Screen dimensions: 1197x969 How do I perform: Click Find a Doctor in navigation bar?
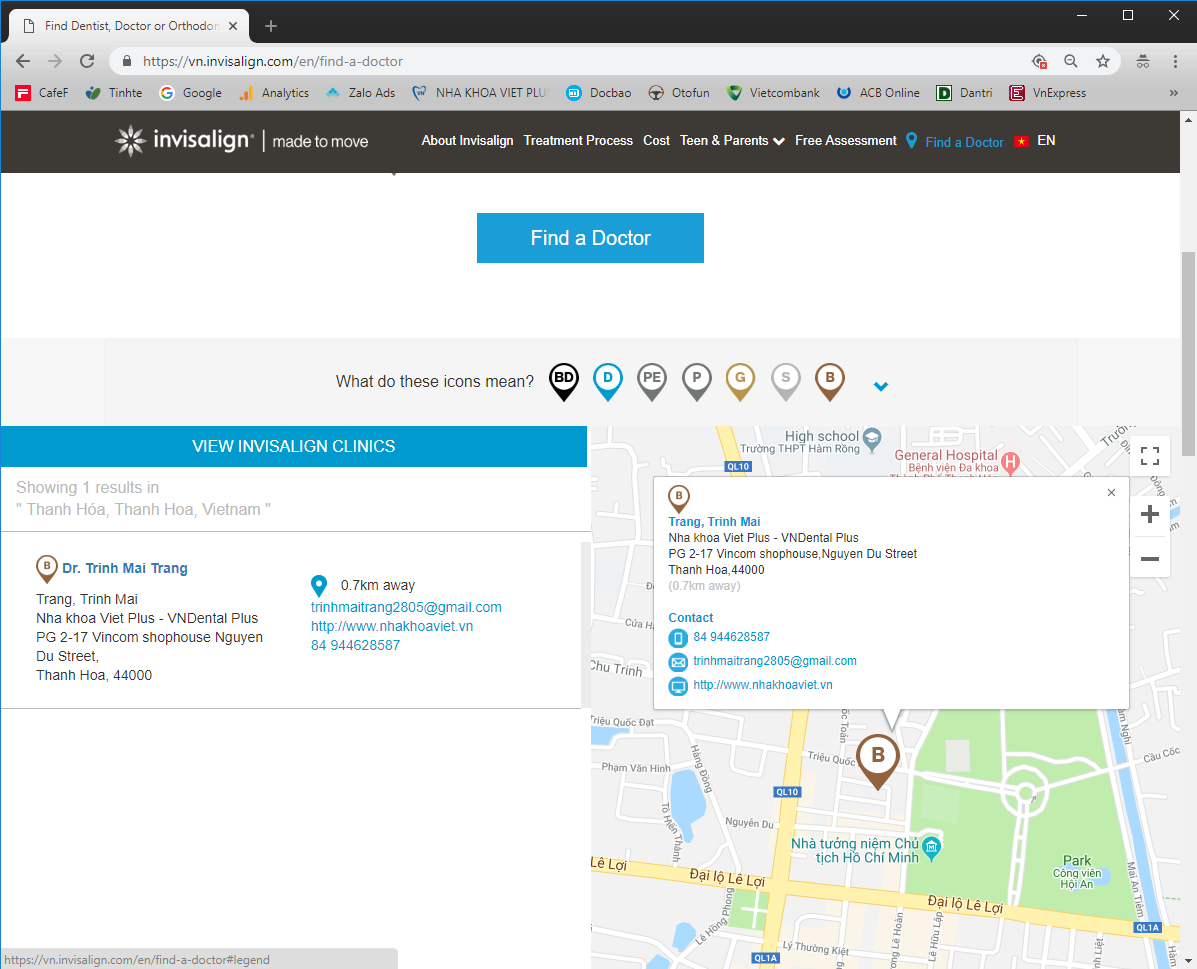[955, 141]
